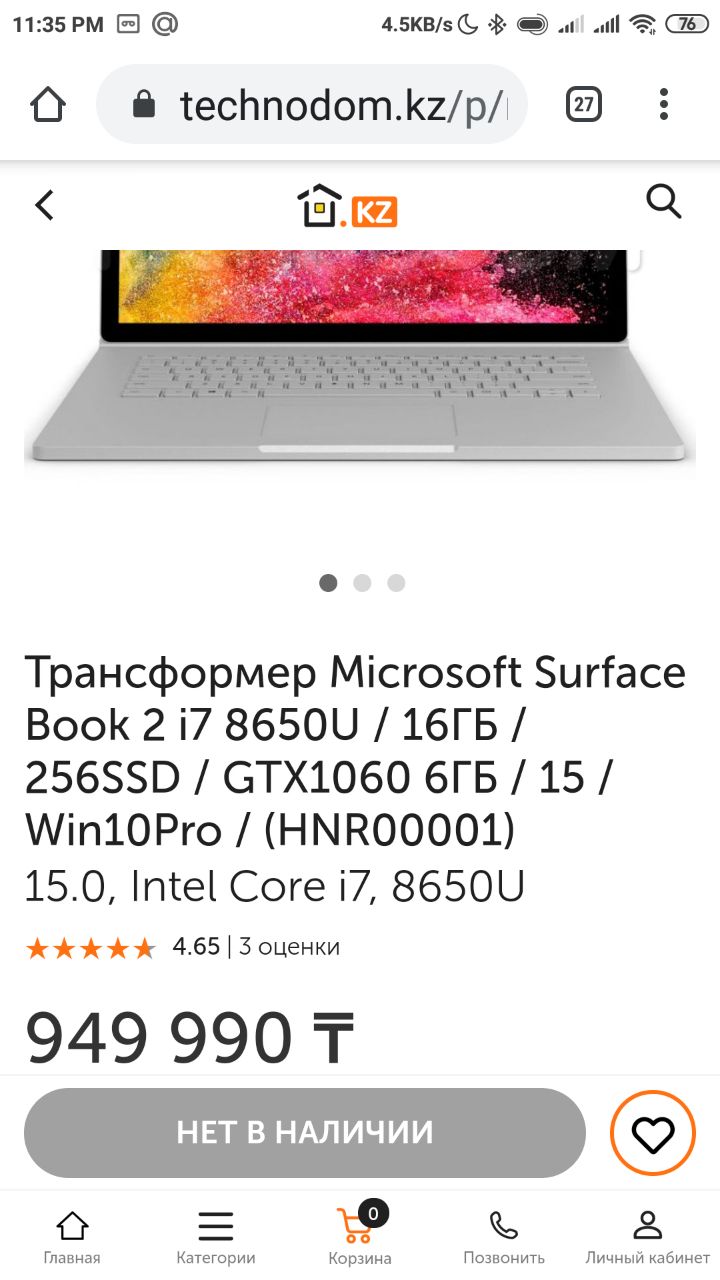Tap the browser home icon
The height and width of the screenshot is (1280, 720).
click(48, 104)
